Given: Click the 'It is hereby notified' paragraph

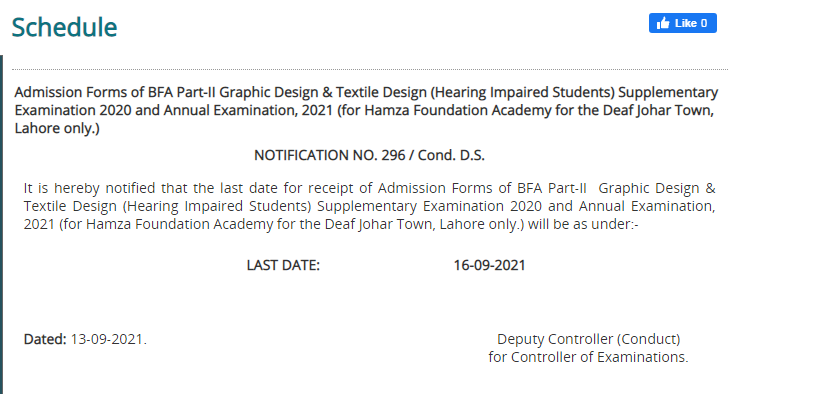Looking at the screenshot, I should (x=369, y=206).
